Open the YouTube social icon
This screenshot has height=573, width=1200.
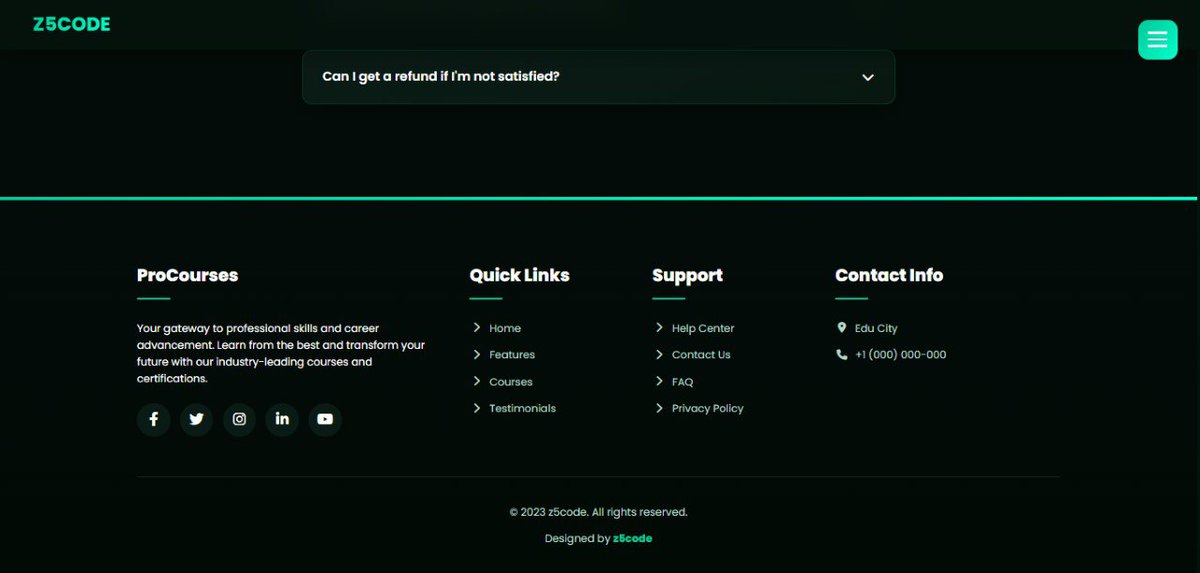click(325, 419)
